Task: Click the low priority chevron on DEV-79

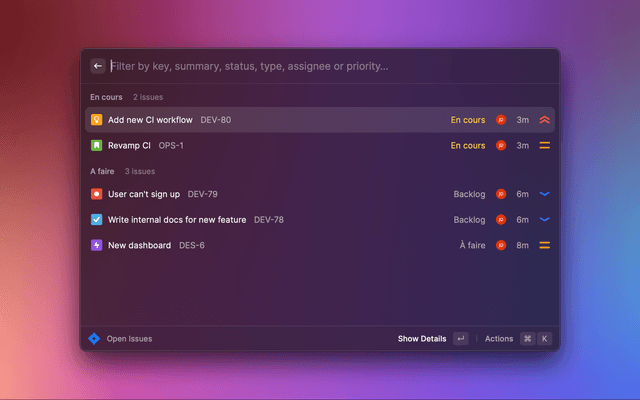Action: [x=545, y=194]
